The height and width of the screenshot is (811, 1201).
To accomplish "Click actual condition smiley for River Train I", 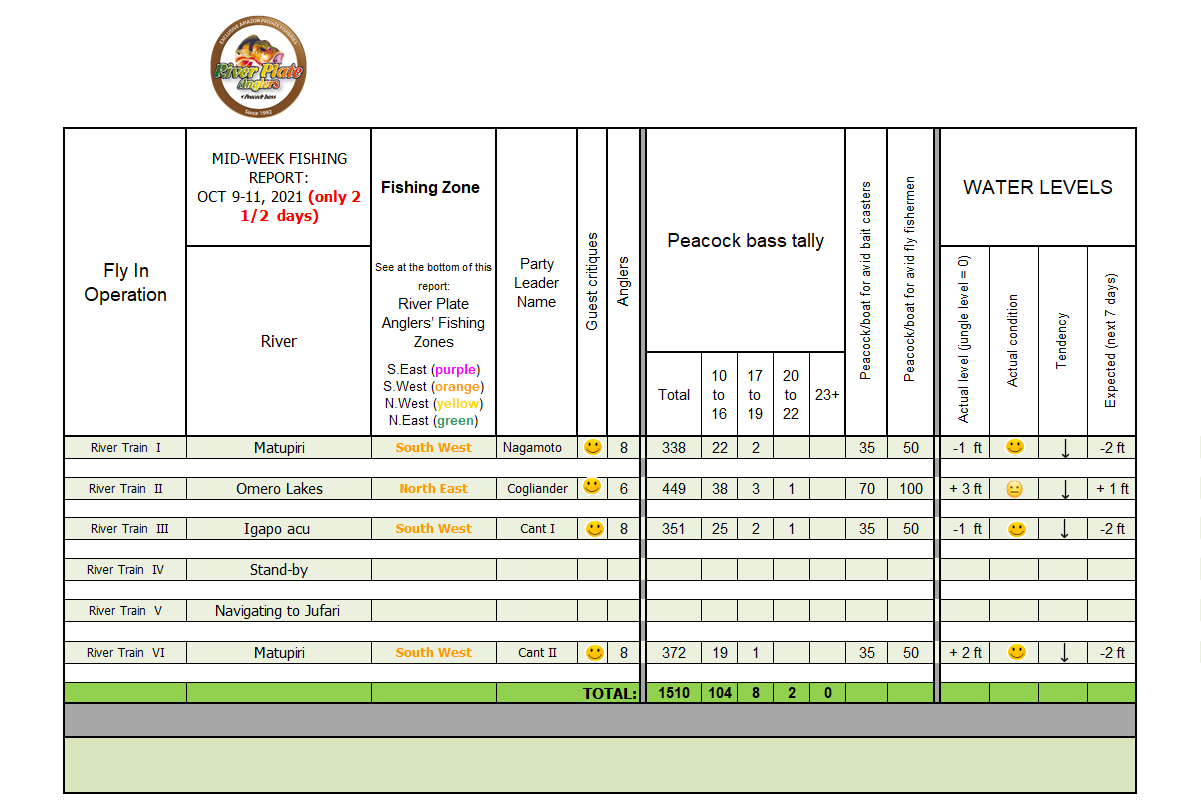I will (1015, 447).
